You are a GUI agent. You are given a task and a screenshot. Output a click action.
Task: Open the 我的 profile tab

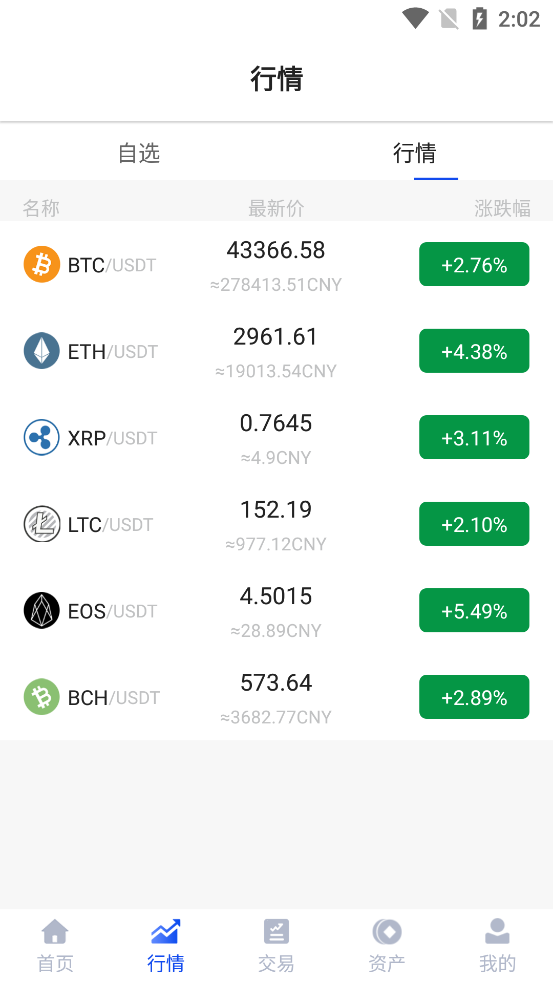click(498, 946)
